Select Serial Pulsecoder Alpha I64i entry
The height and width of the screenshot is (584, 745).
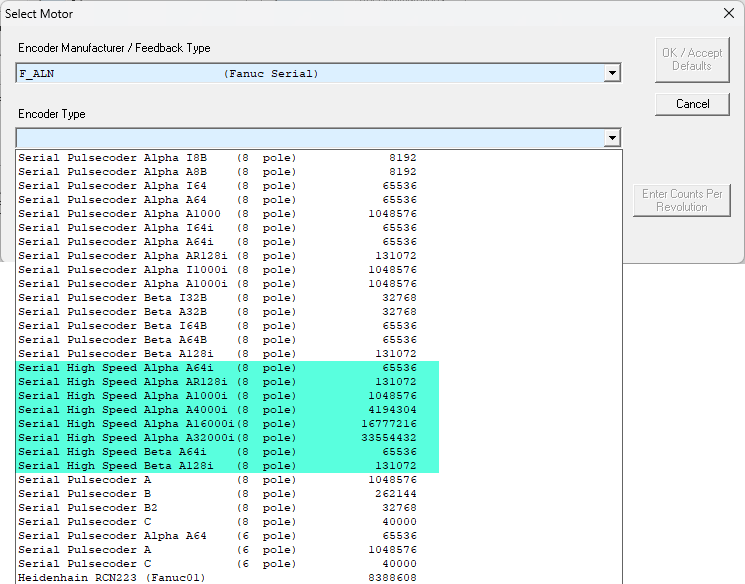click(x=319, y=228)
